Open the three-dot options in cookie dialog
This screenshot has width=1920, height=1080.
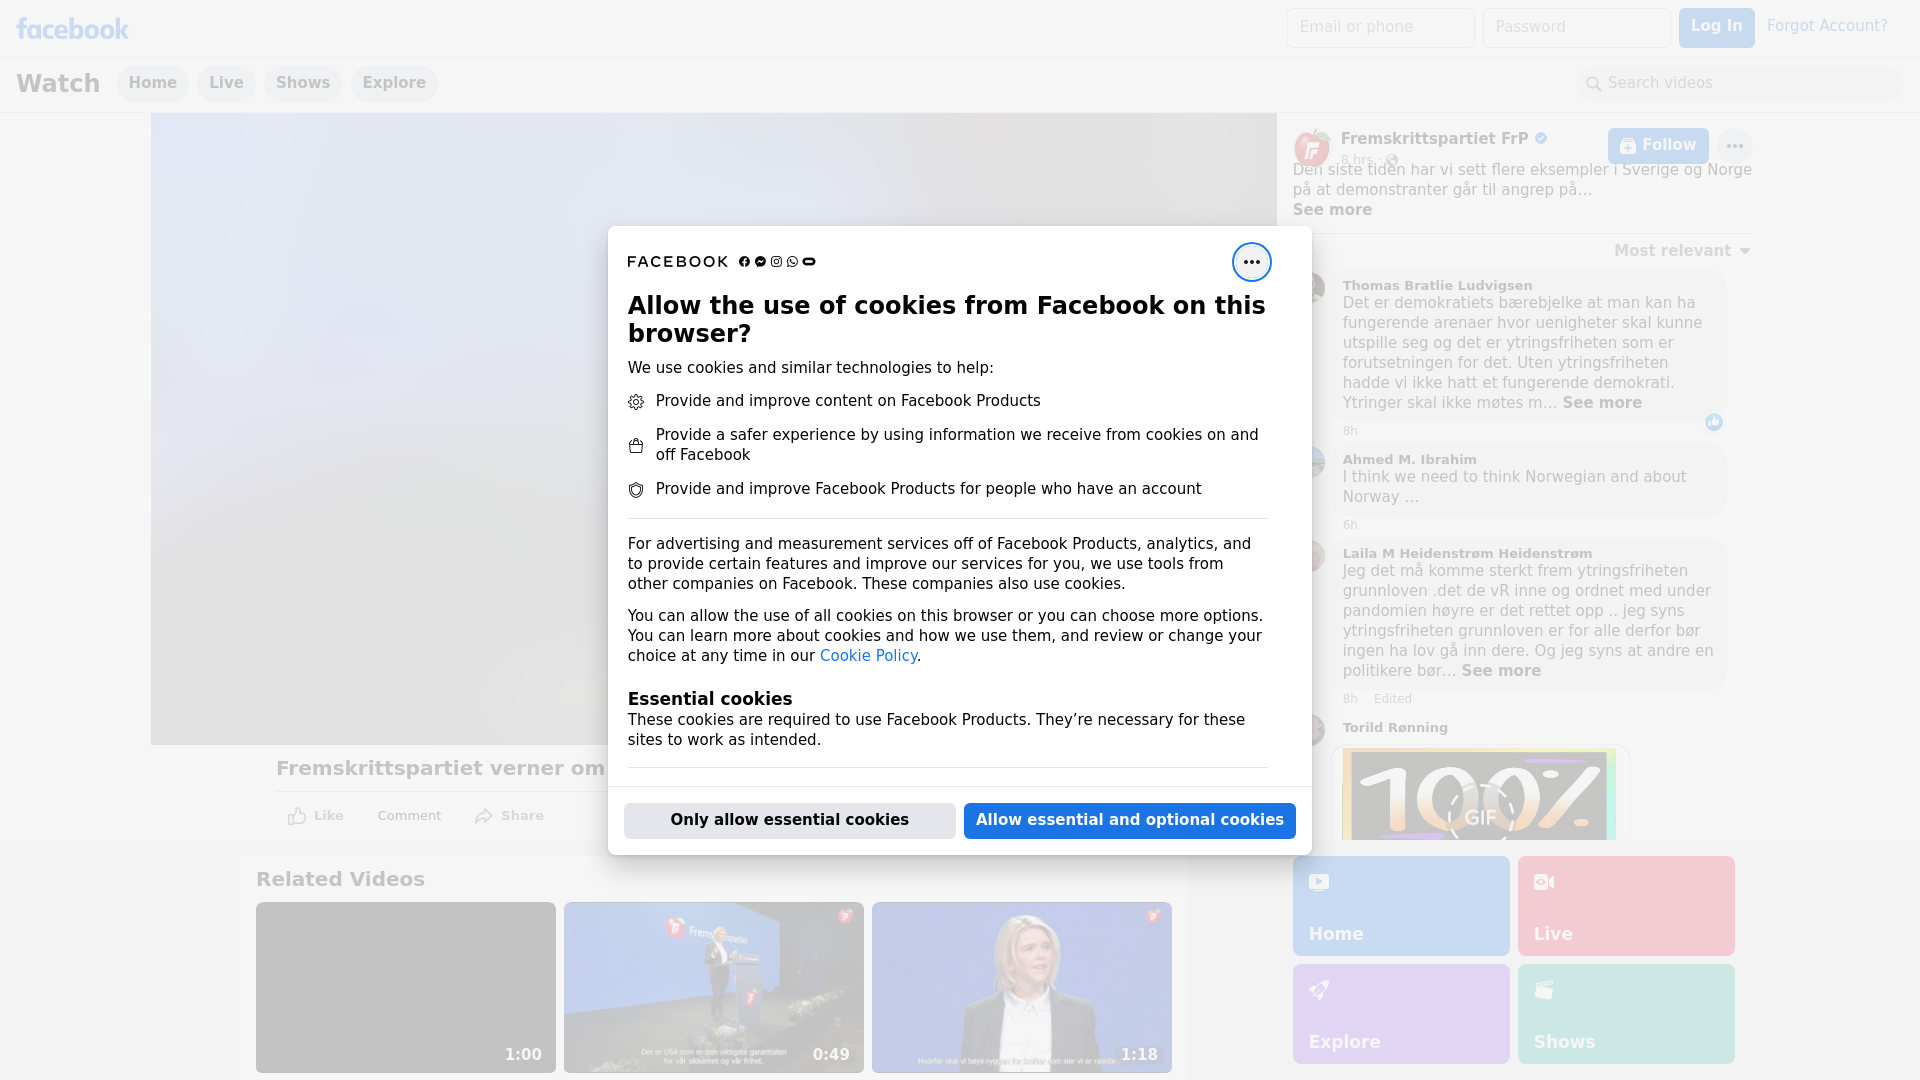(1251, 262)
